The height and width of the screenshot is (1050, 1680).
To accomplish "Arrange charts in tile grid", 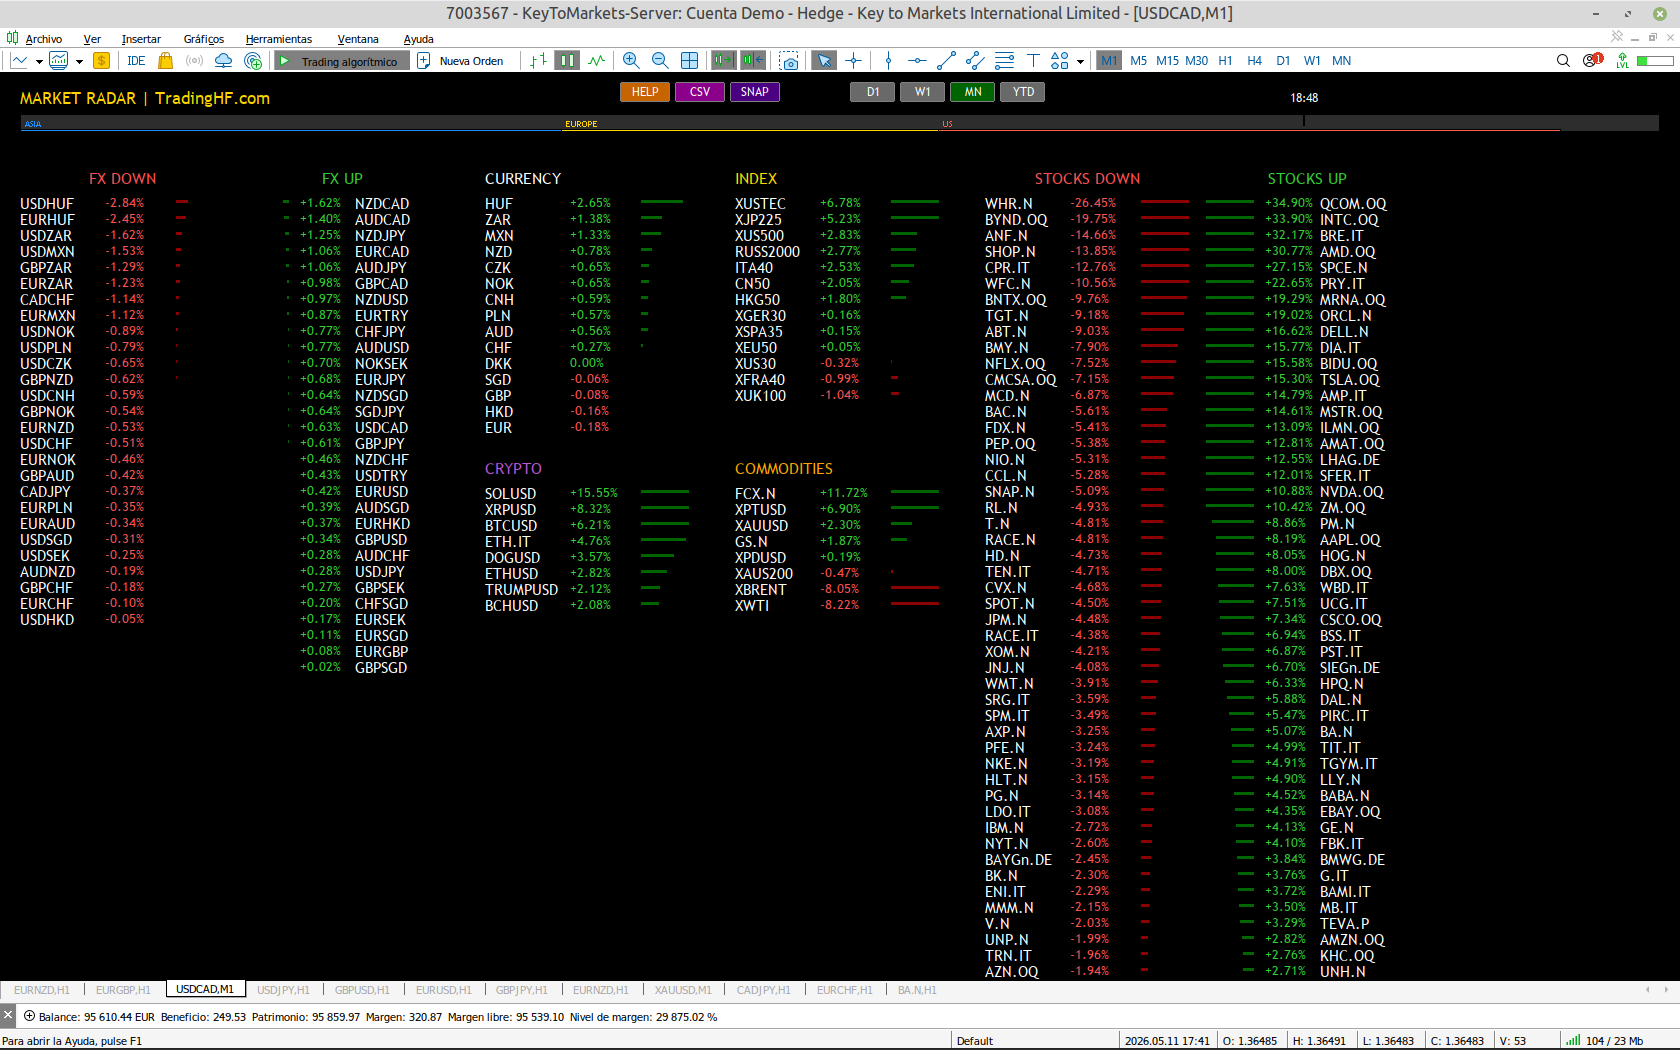I will 689,61.
